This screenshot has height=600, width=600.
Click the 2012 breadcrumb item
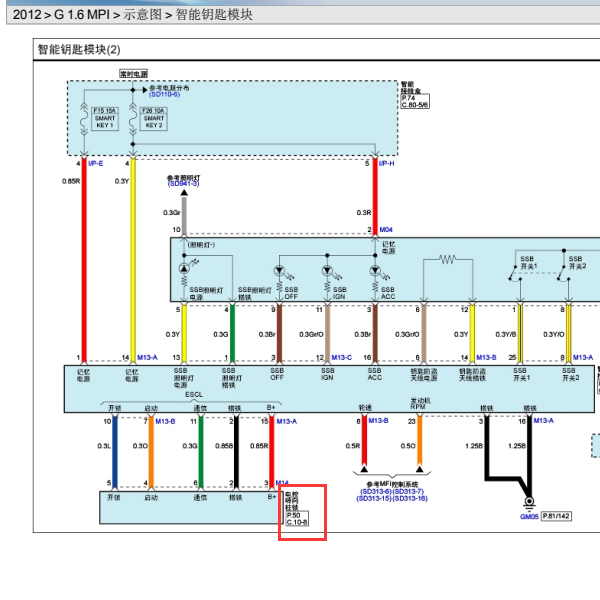(27, 15)
